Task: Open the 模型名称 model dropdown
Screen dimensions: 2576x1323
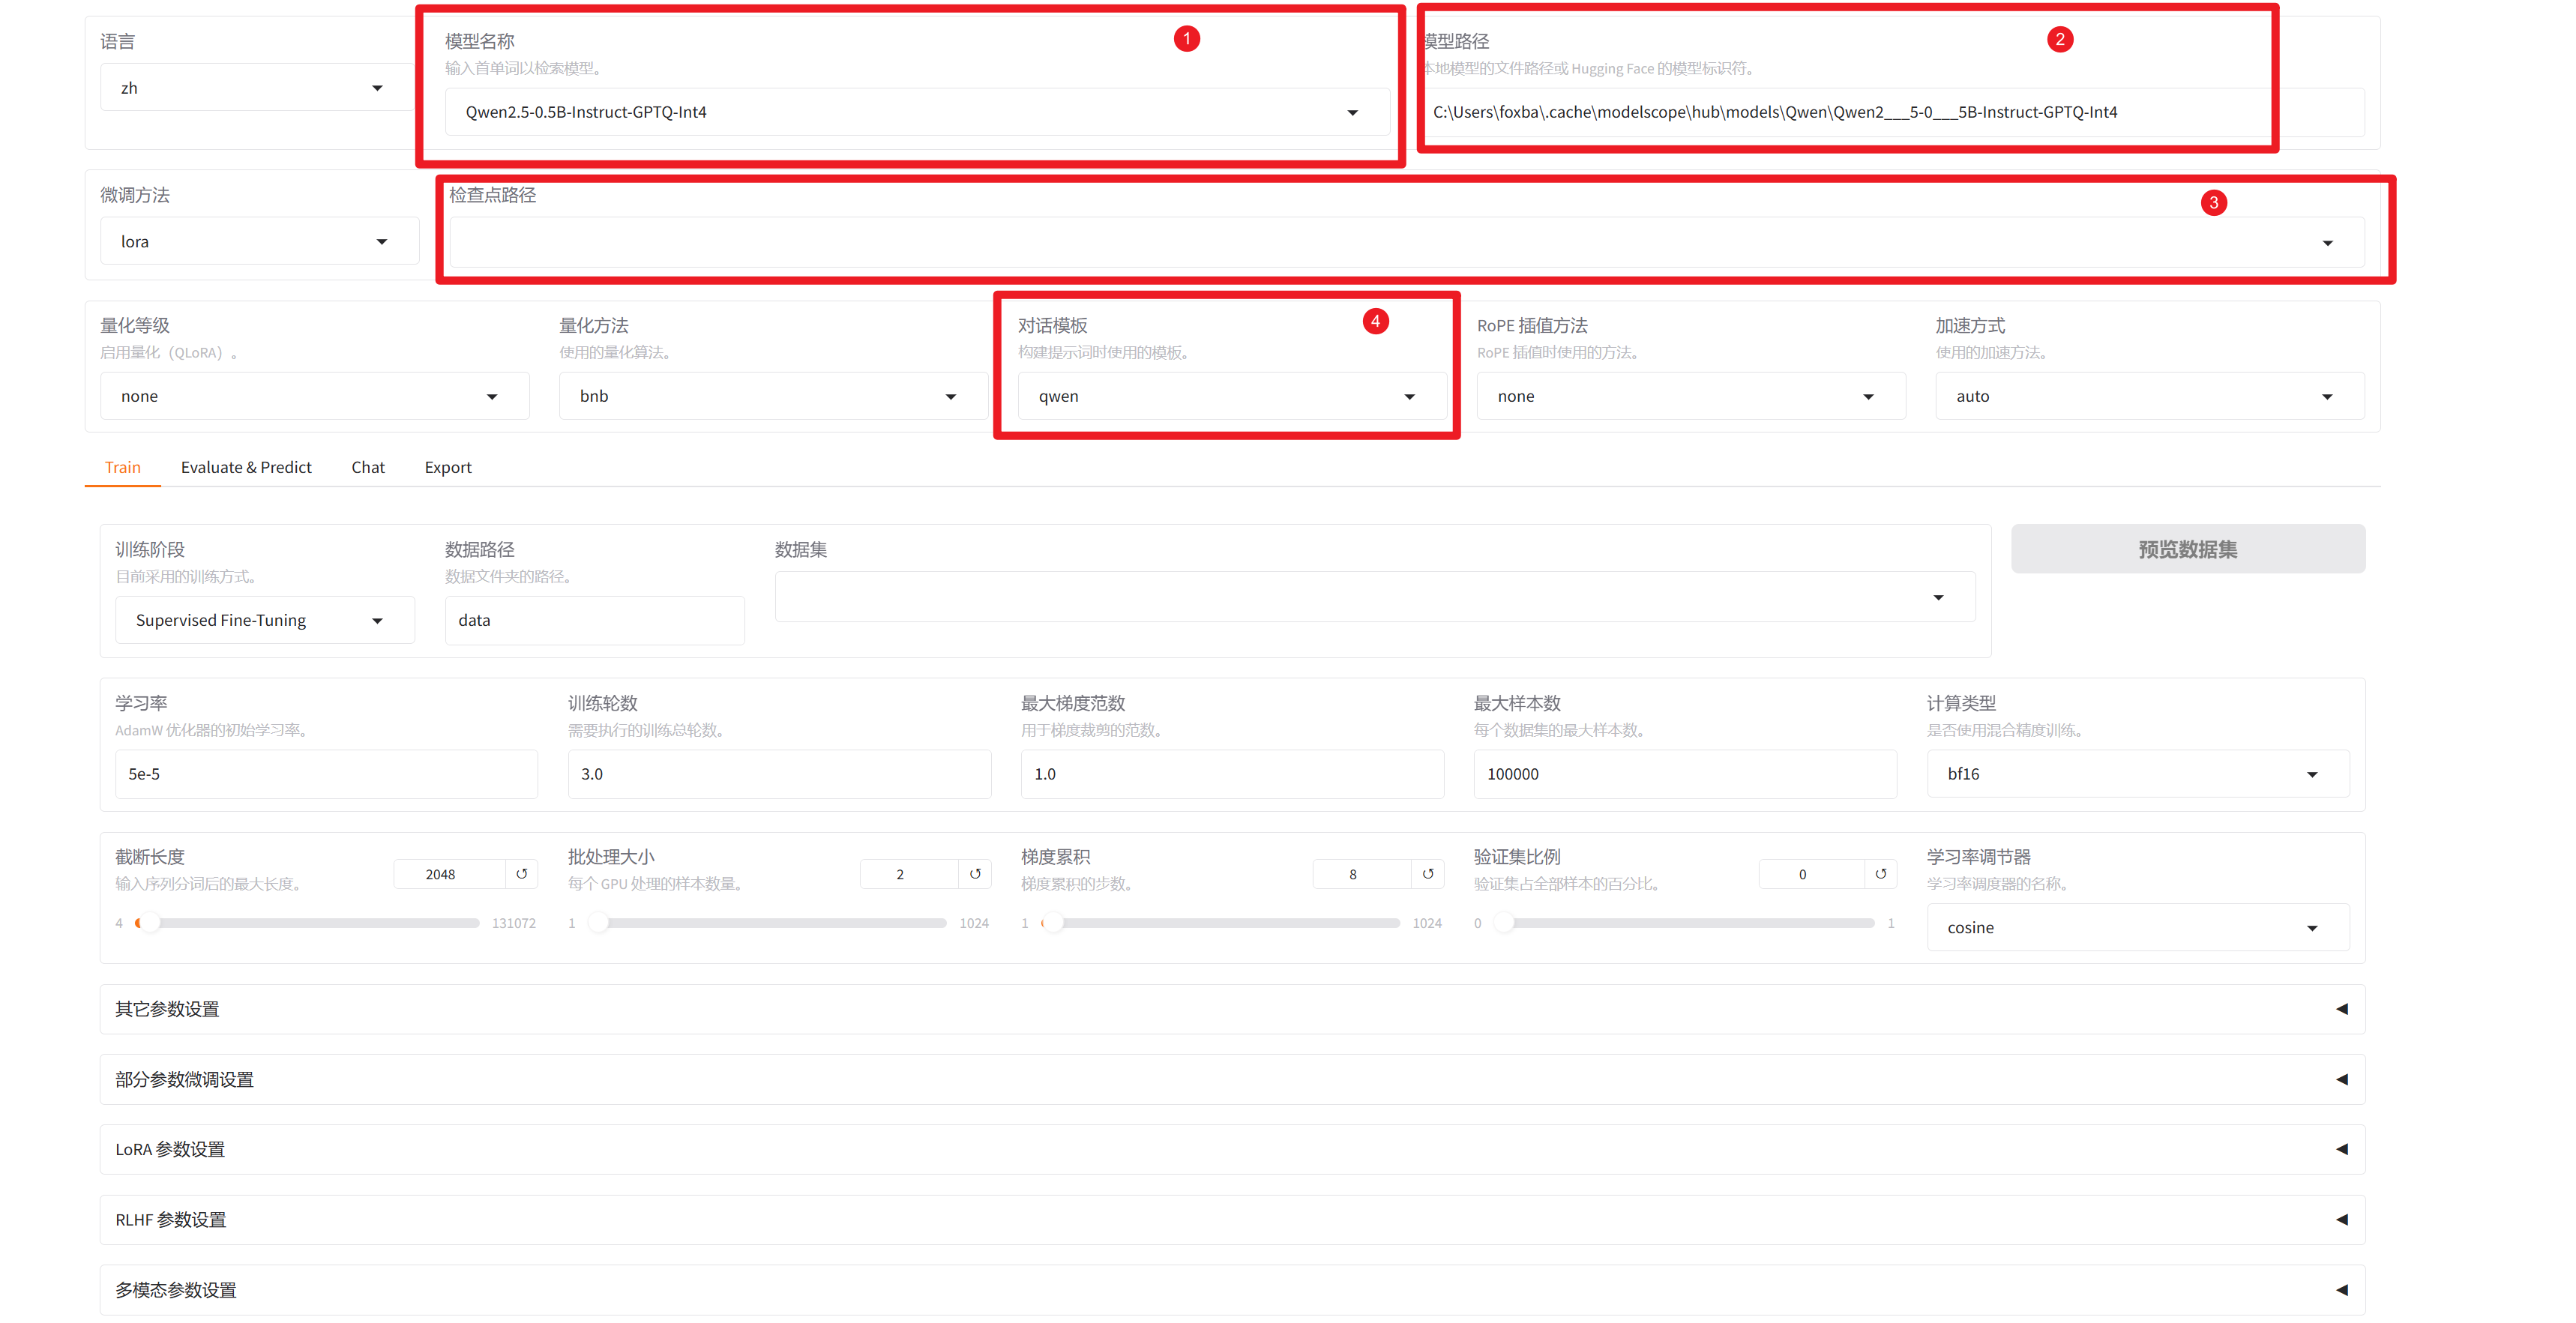Action: click(1352, 113)
